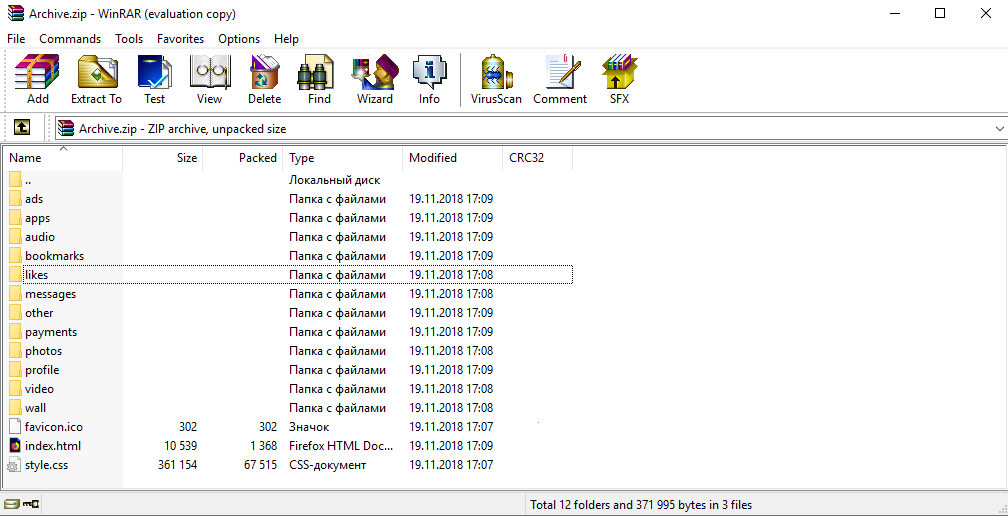Go up one folder level button

(22, 128)
